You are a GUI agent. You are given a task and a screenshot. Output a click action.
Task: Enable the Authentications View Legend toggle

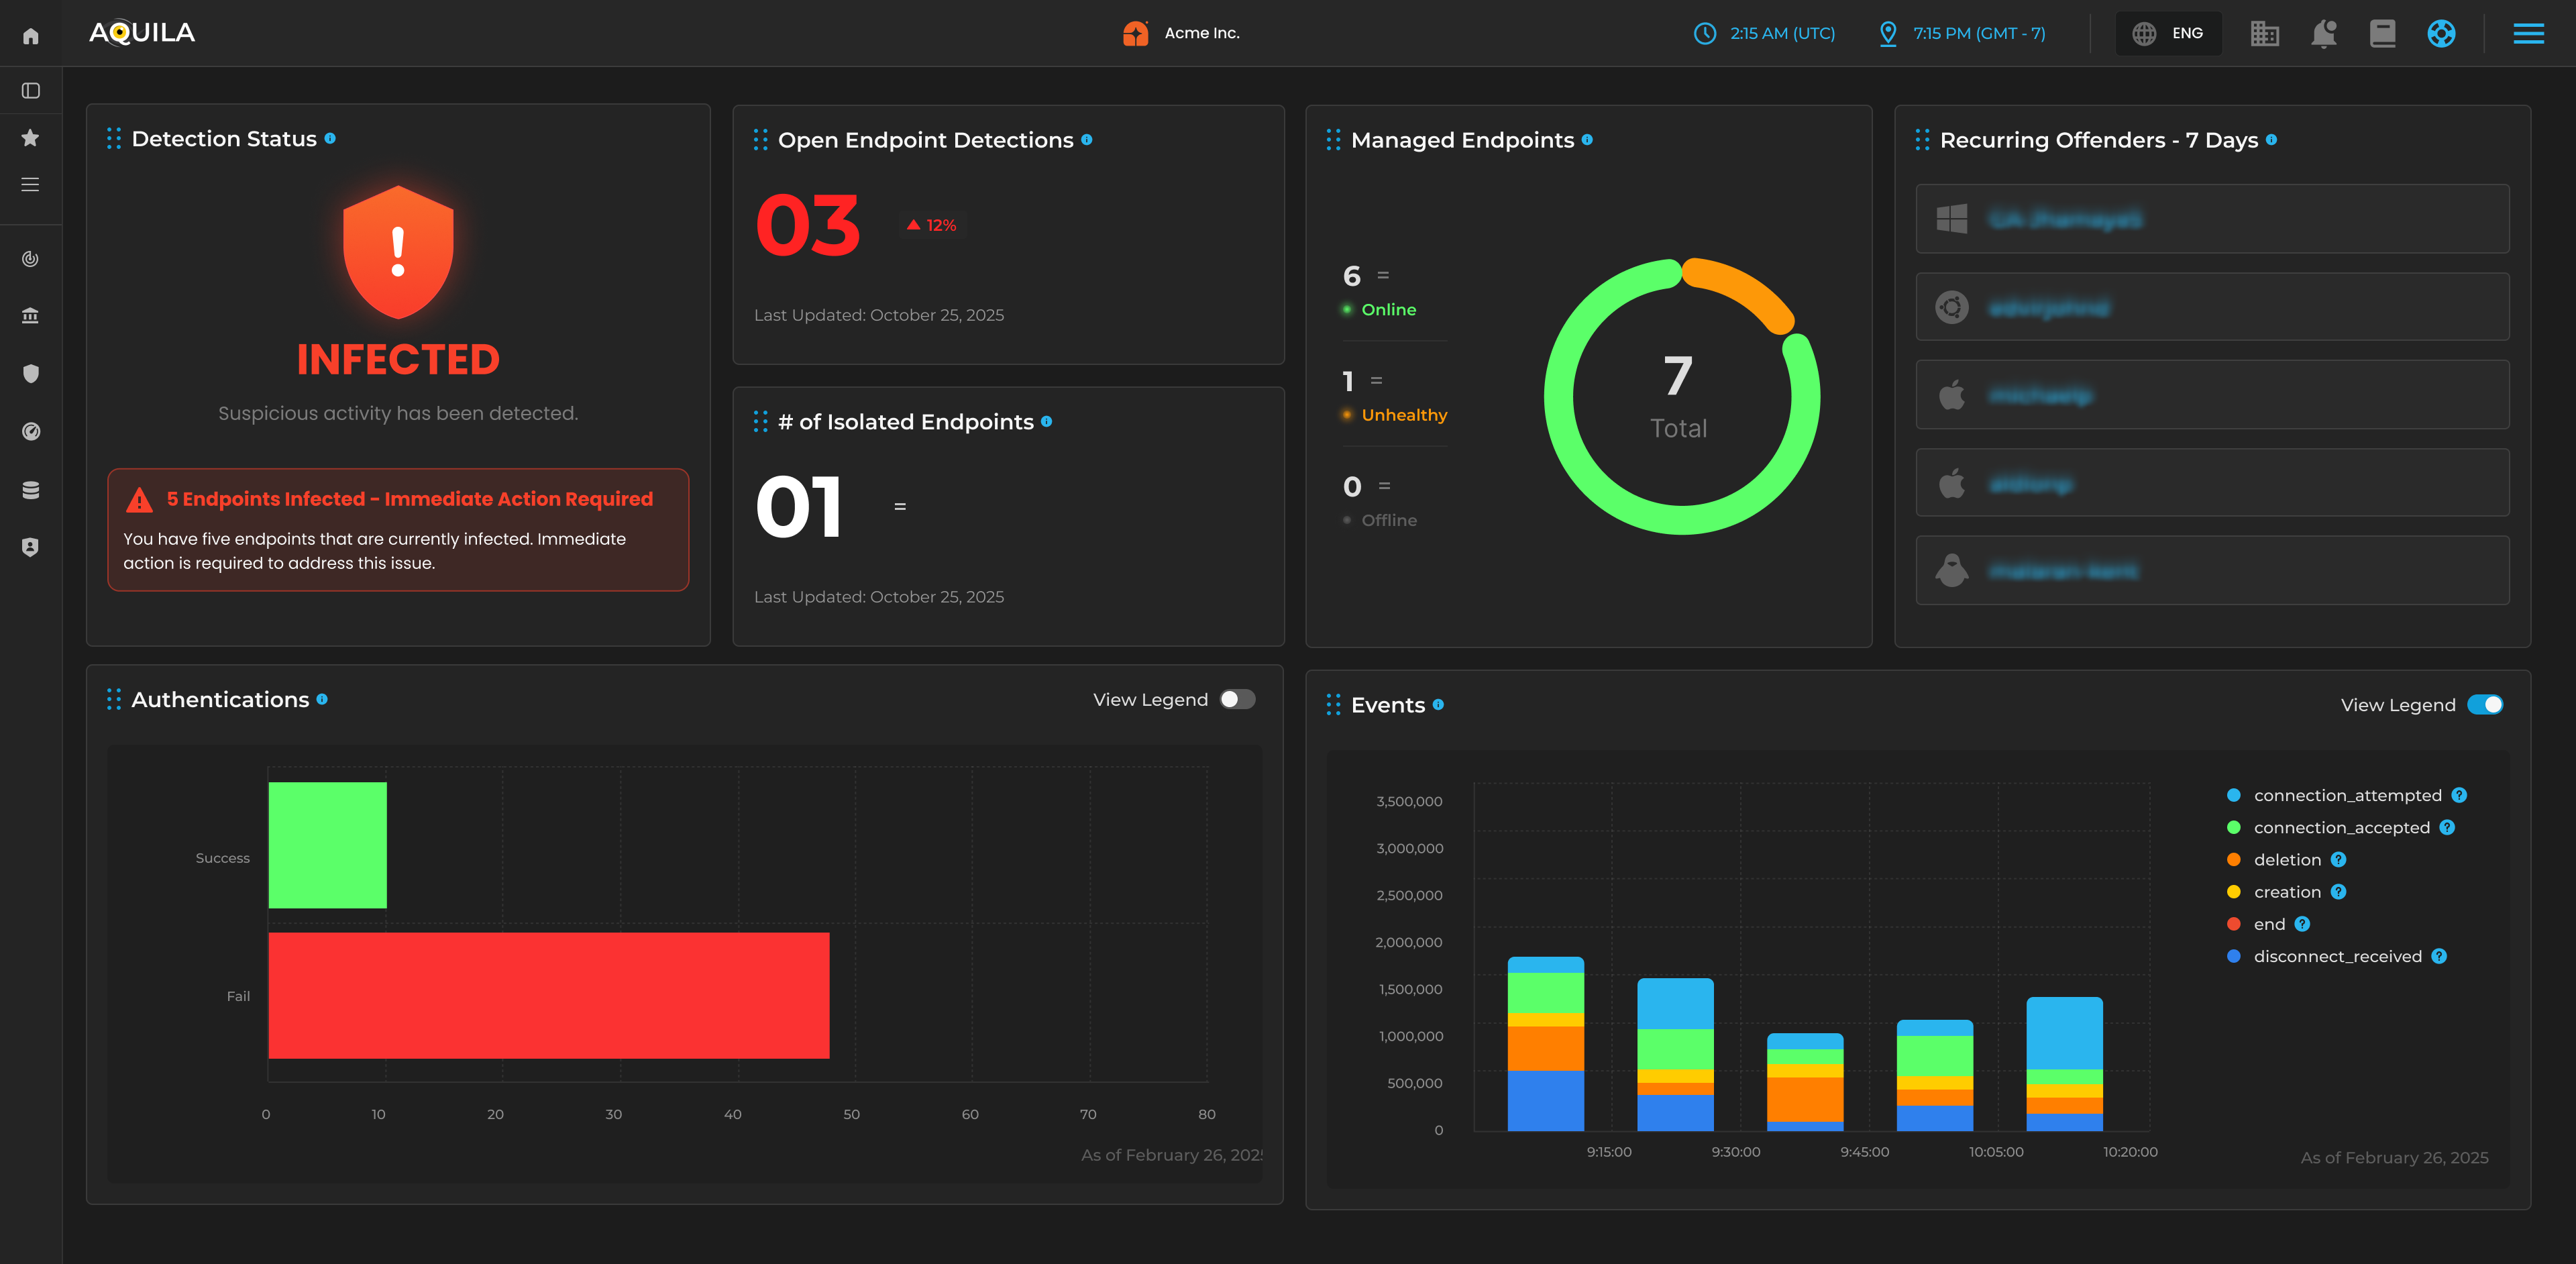tap(1236, 699)
